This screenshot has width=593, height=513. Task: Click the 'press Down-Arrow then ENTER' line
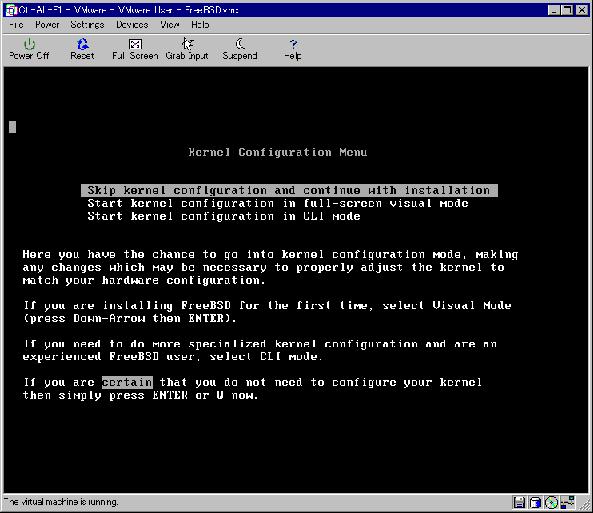pos(130,318)
